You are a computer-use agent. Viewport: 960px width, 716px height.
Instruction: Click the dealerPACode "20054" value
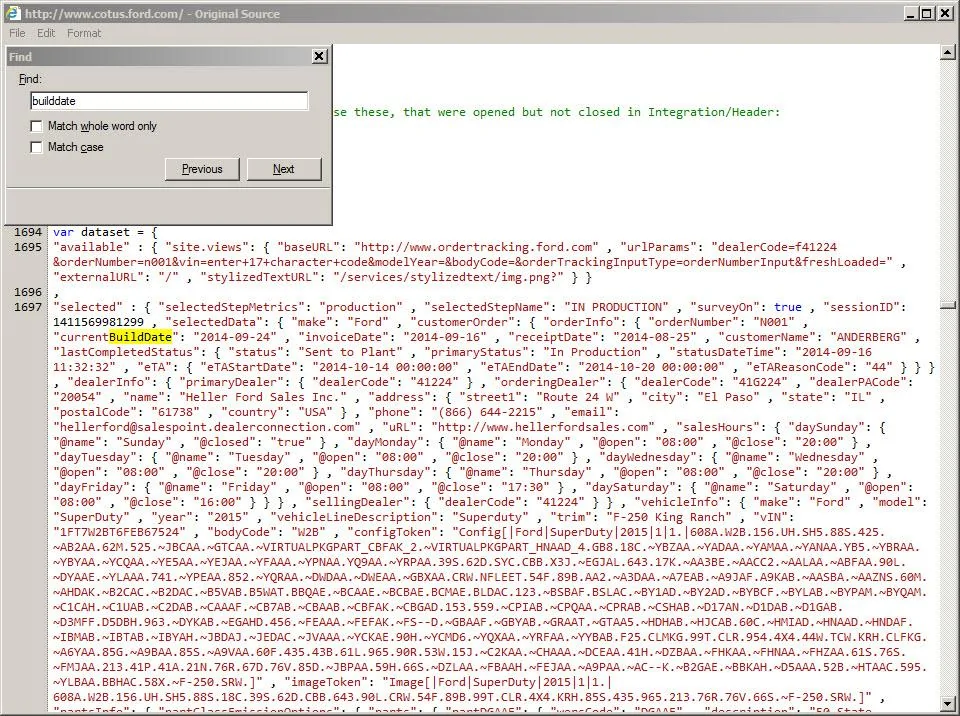[x=78, y=397]
